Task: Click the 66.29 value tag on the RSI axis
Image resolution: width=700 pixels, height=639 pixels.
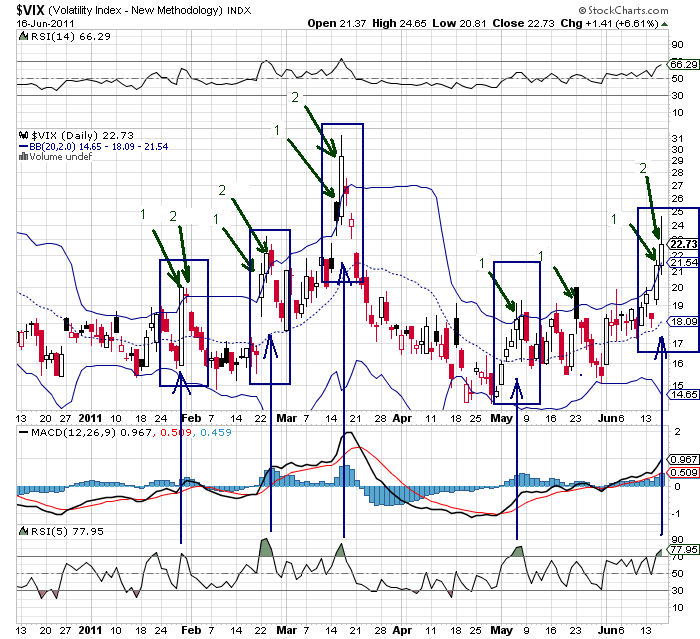Action: (x=683, y=64)
